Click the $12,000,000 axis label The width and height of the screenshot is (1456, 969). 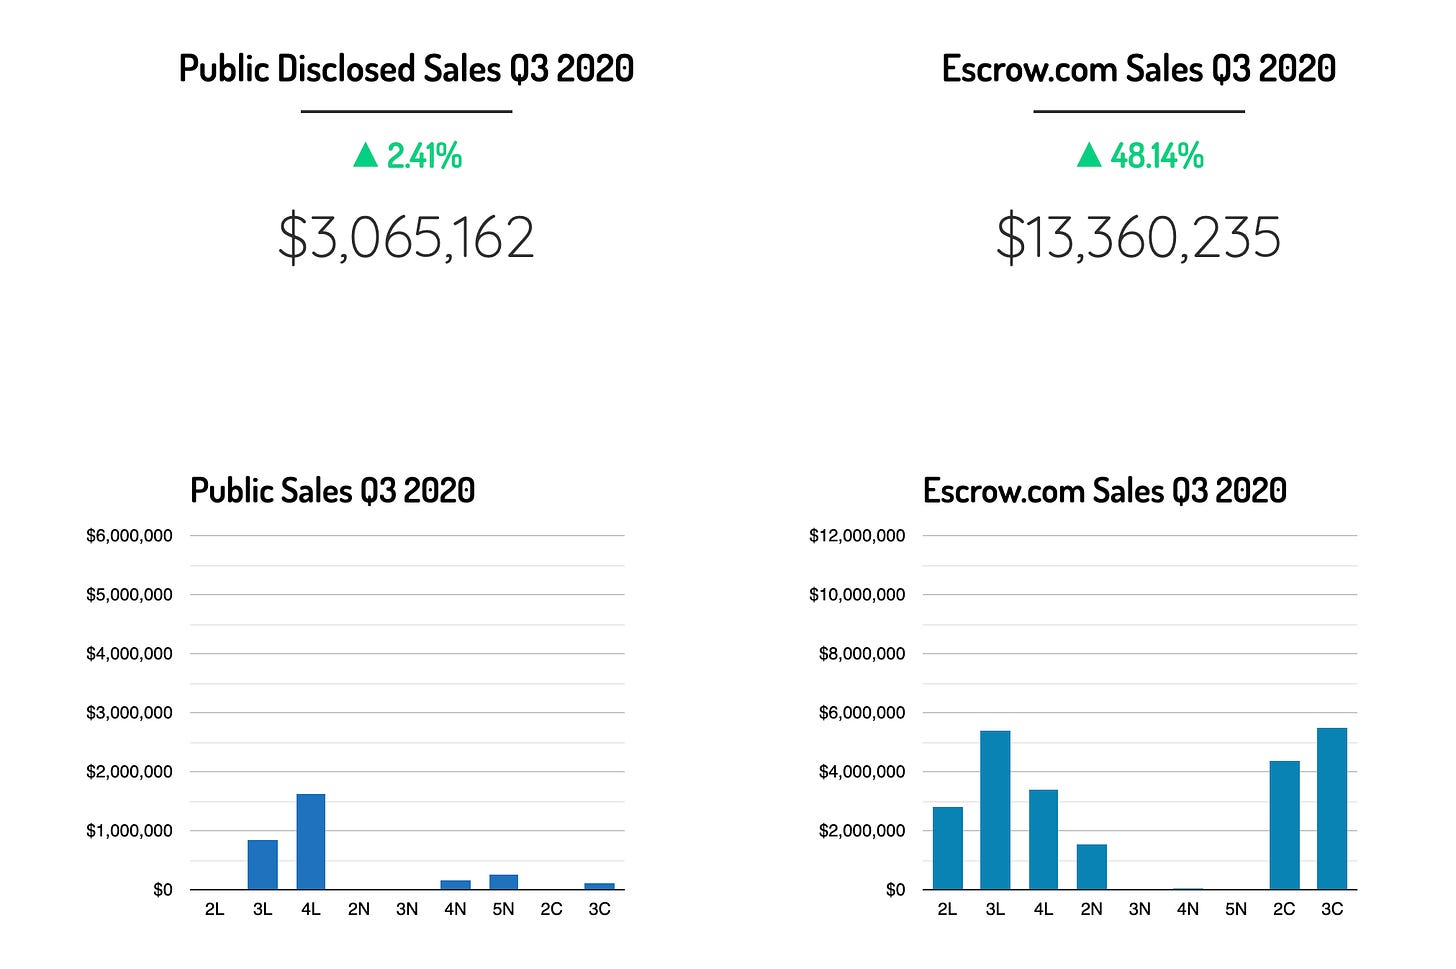point(857,536)
